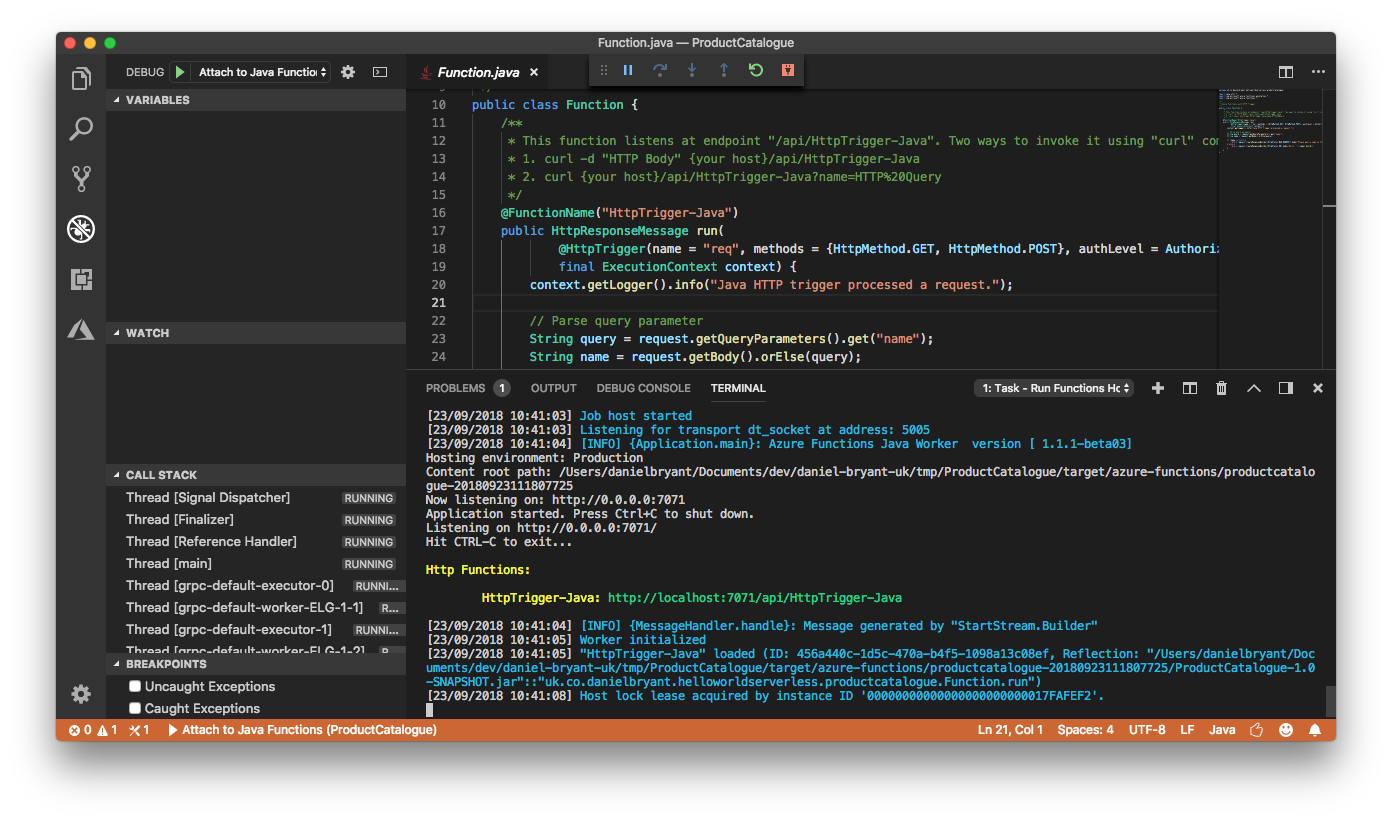The width and height of the screenshot is (1392, 821).
Task: Collapse the Variables section
Action: click(117, 100)
